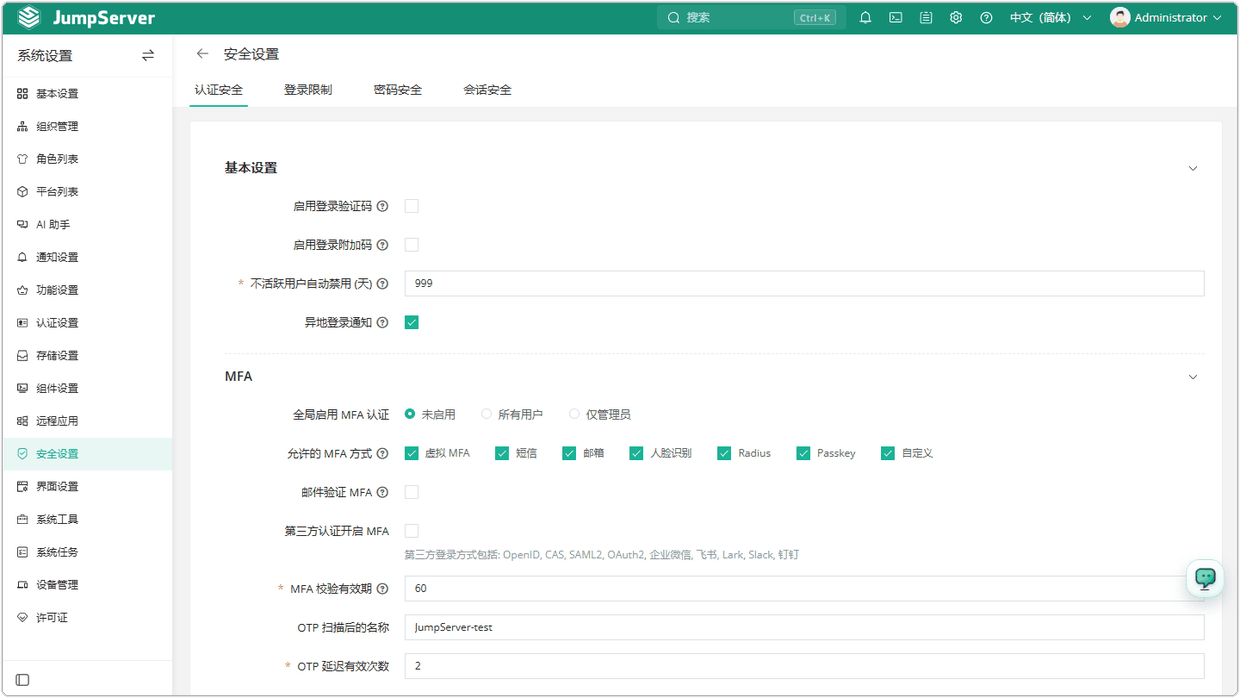Open the 中文 (简体) language dropdown

1050,18
